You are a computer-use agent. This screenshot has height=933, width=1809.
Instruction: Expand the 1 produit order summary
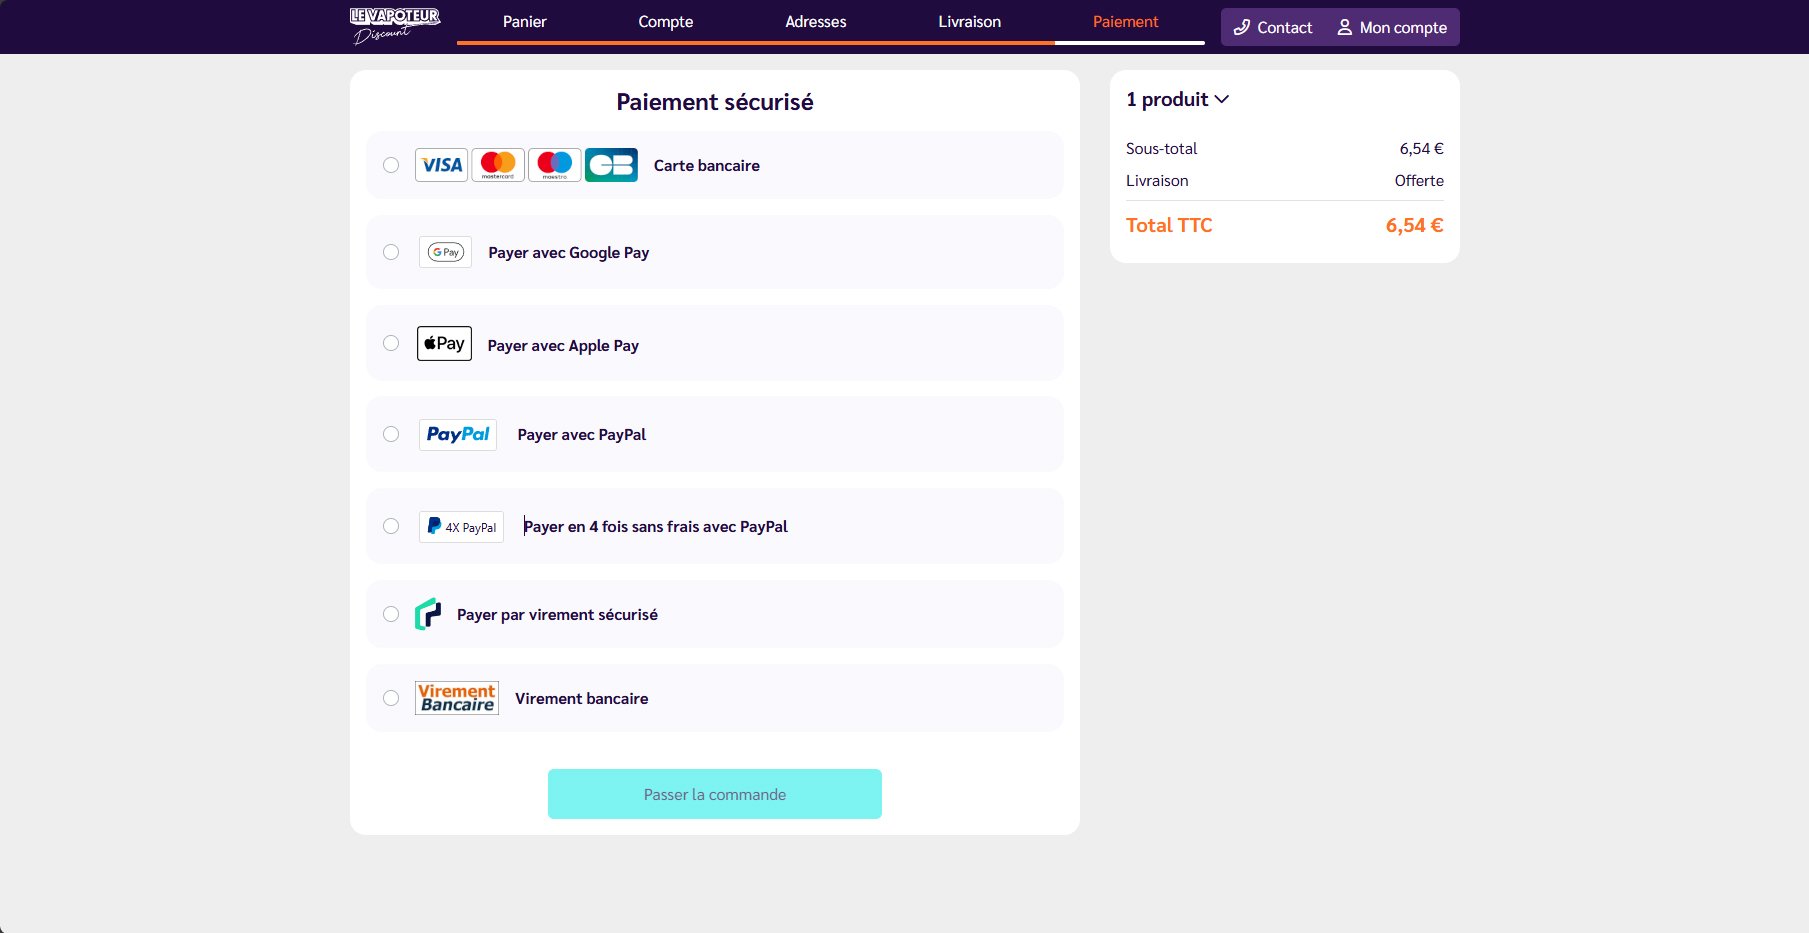(x=1177, y=99)
